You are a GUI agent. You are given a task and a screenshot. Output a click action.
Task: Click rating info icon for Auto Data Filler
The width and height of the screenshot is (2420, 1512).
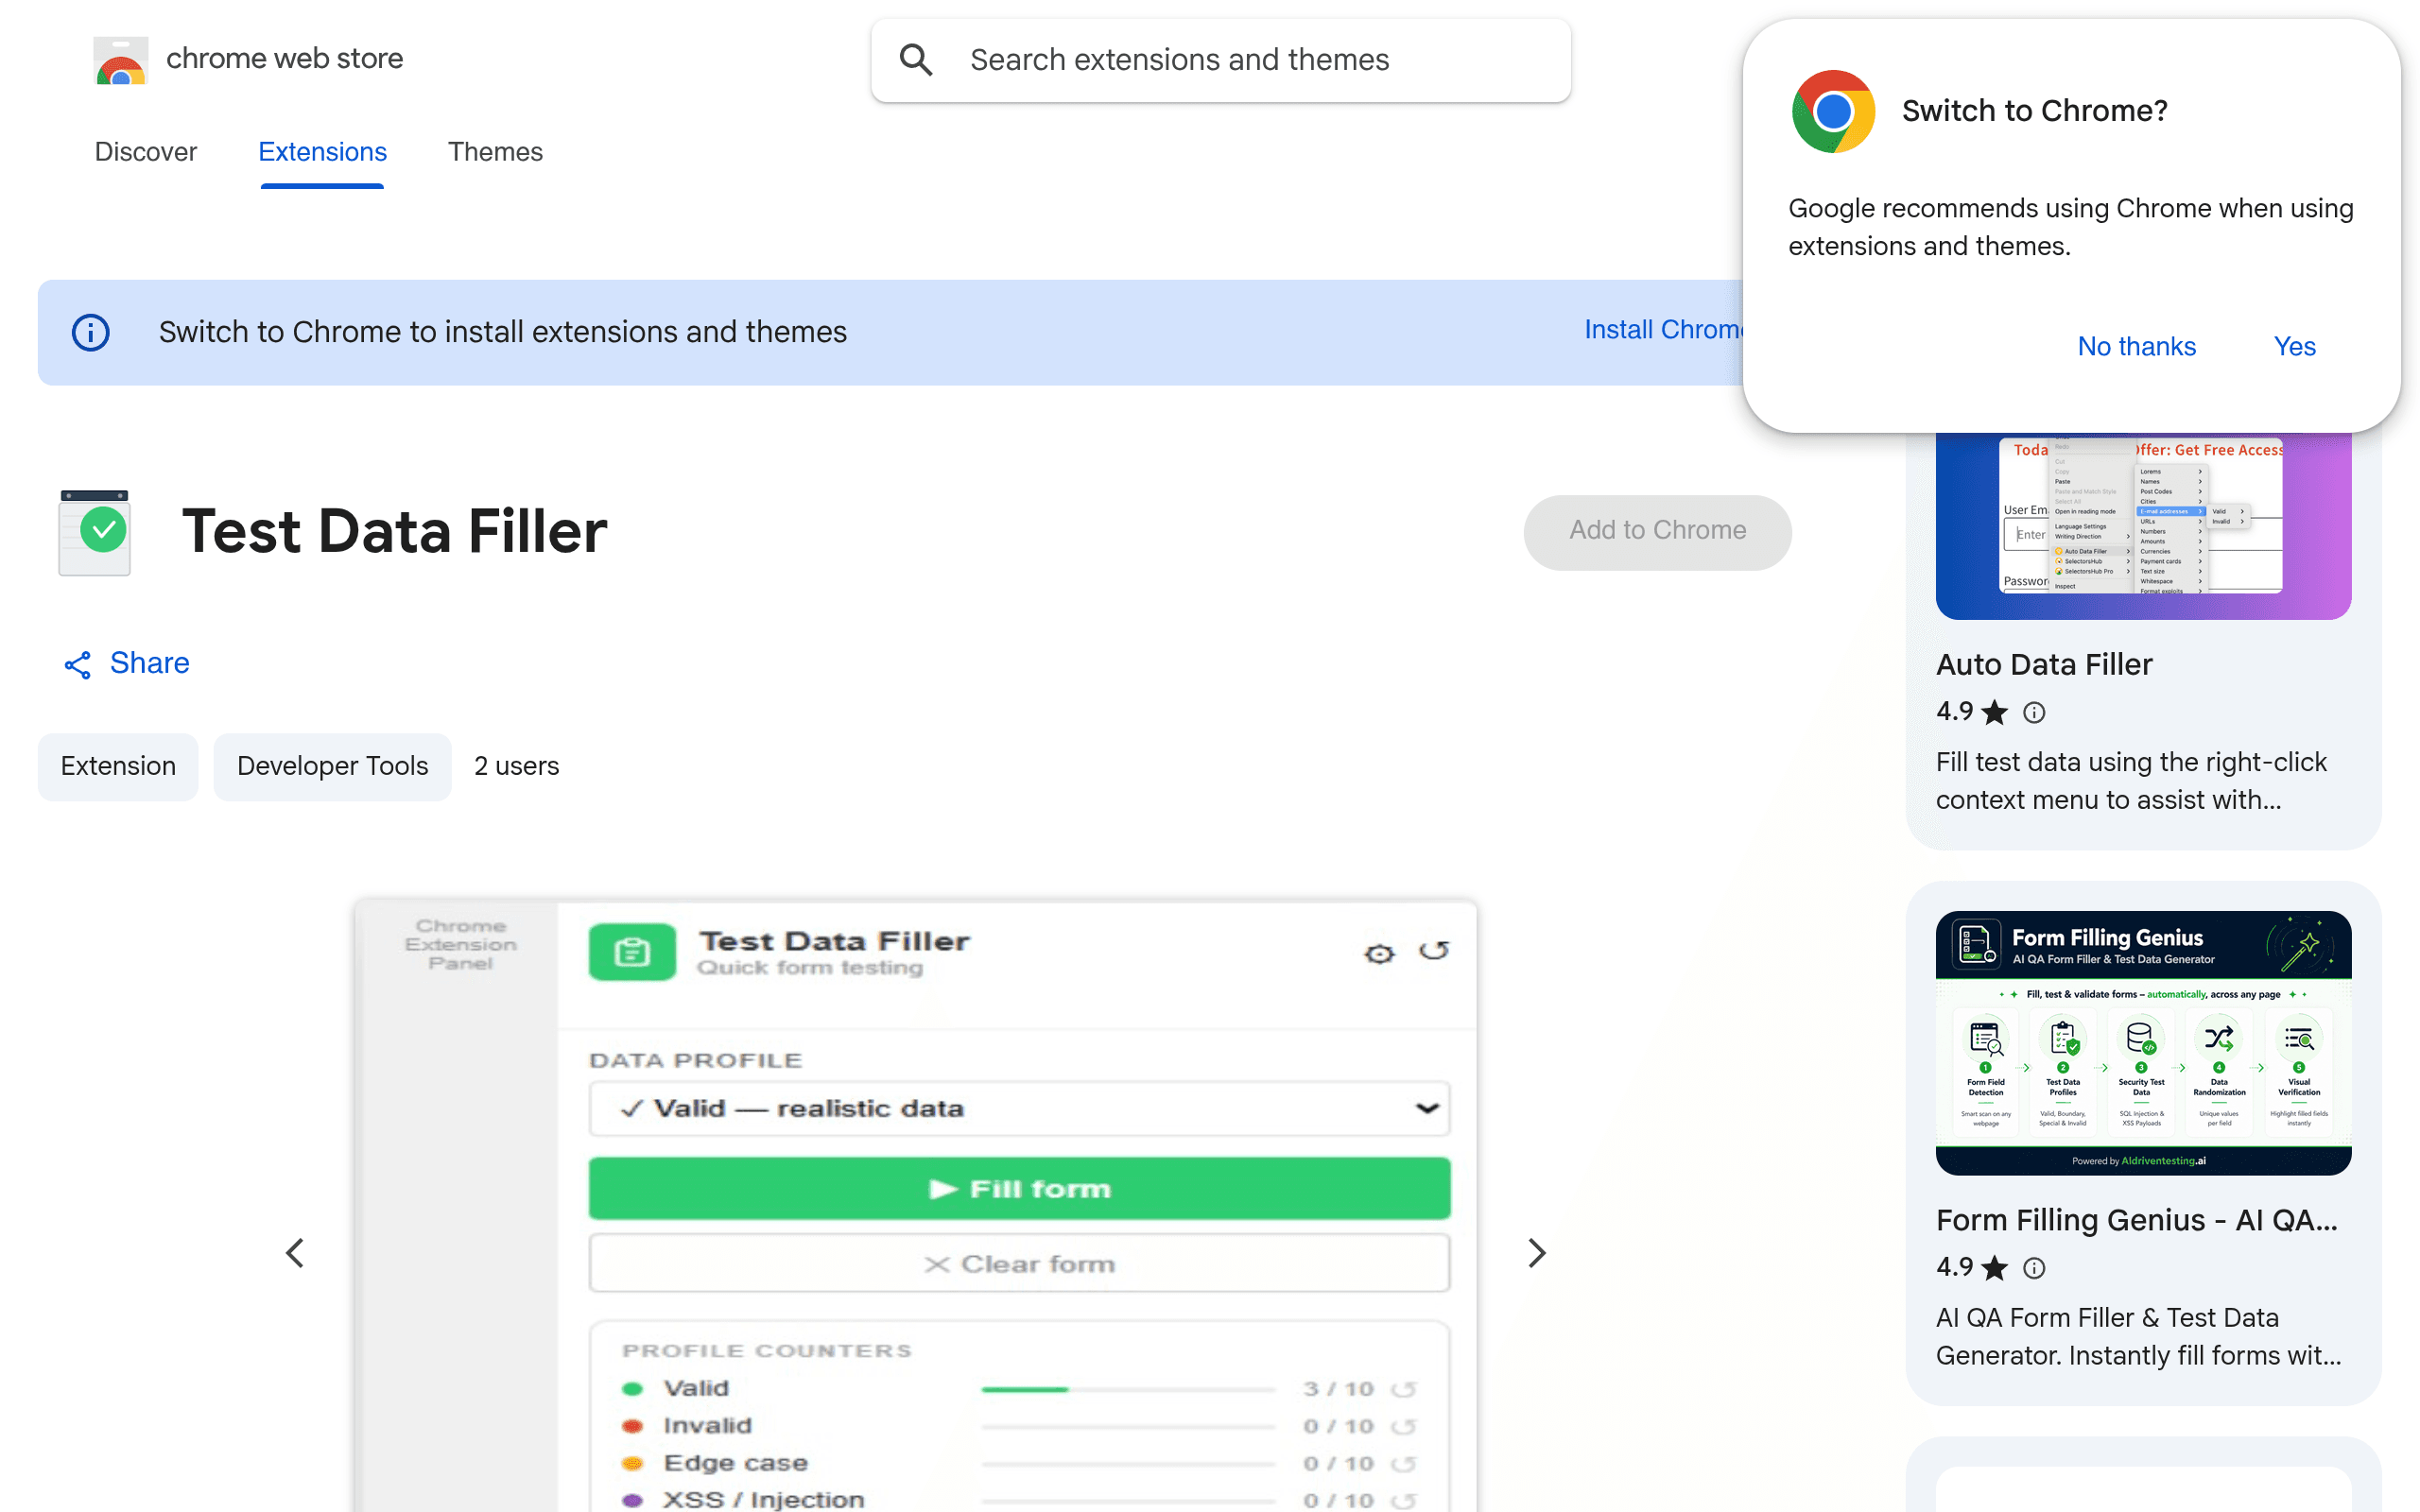(2034, 712)
